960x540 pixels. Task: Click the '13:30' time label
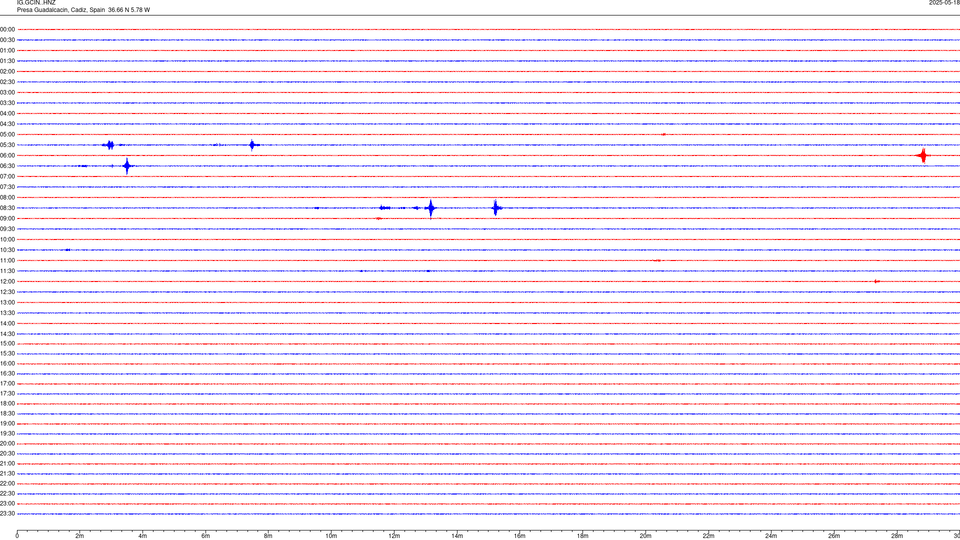(7, 313)
